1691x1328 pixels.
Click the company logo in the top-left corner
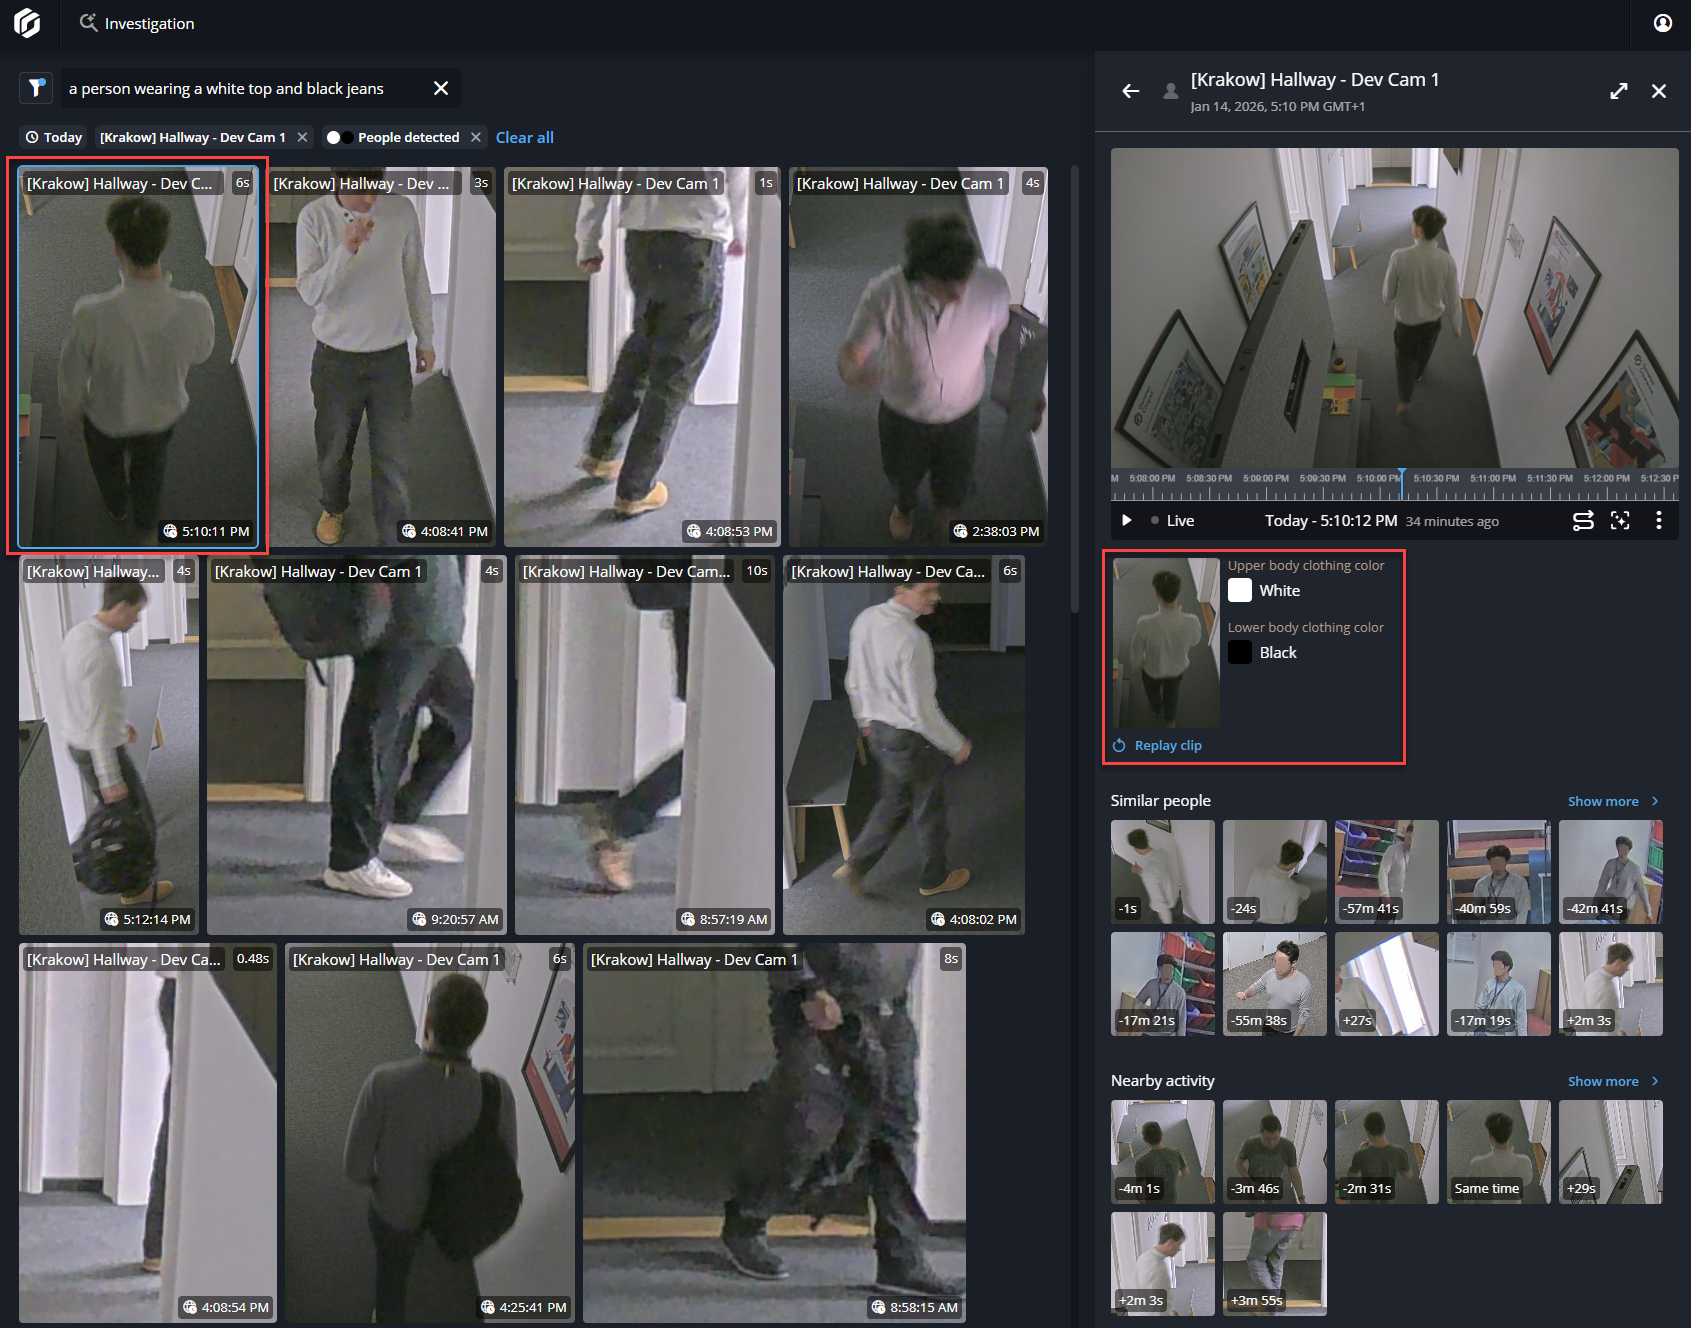(27, 23)
